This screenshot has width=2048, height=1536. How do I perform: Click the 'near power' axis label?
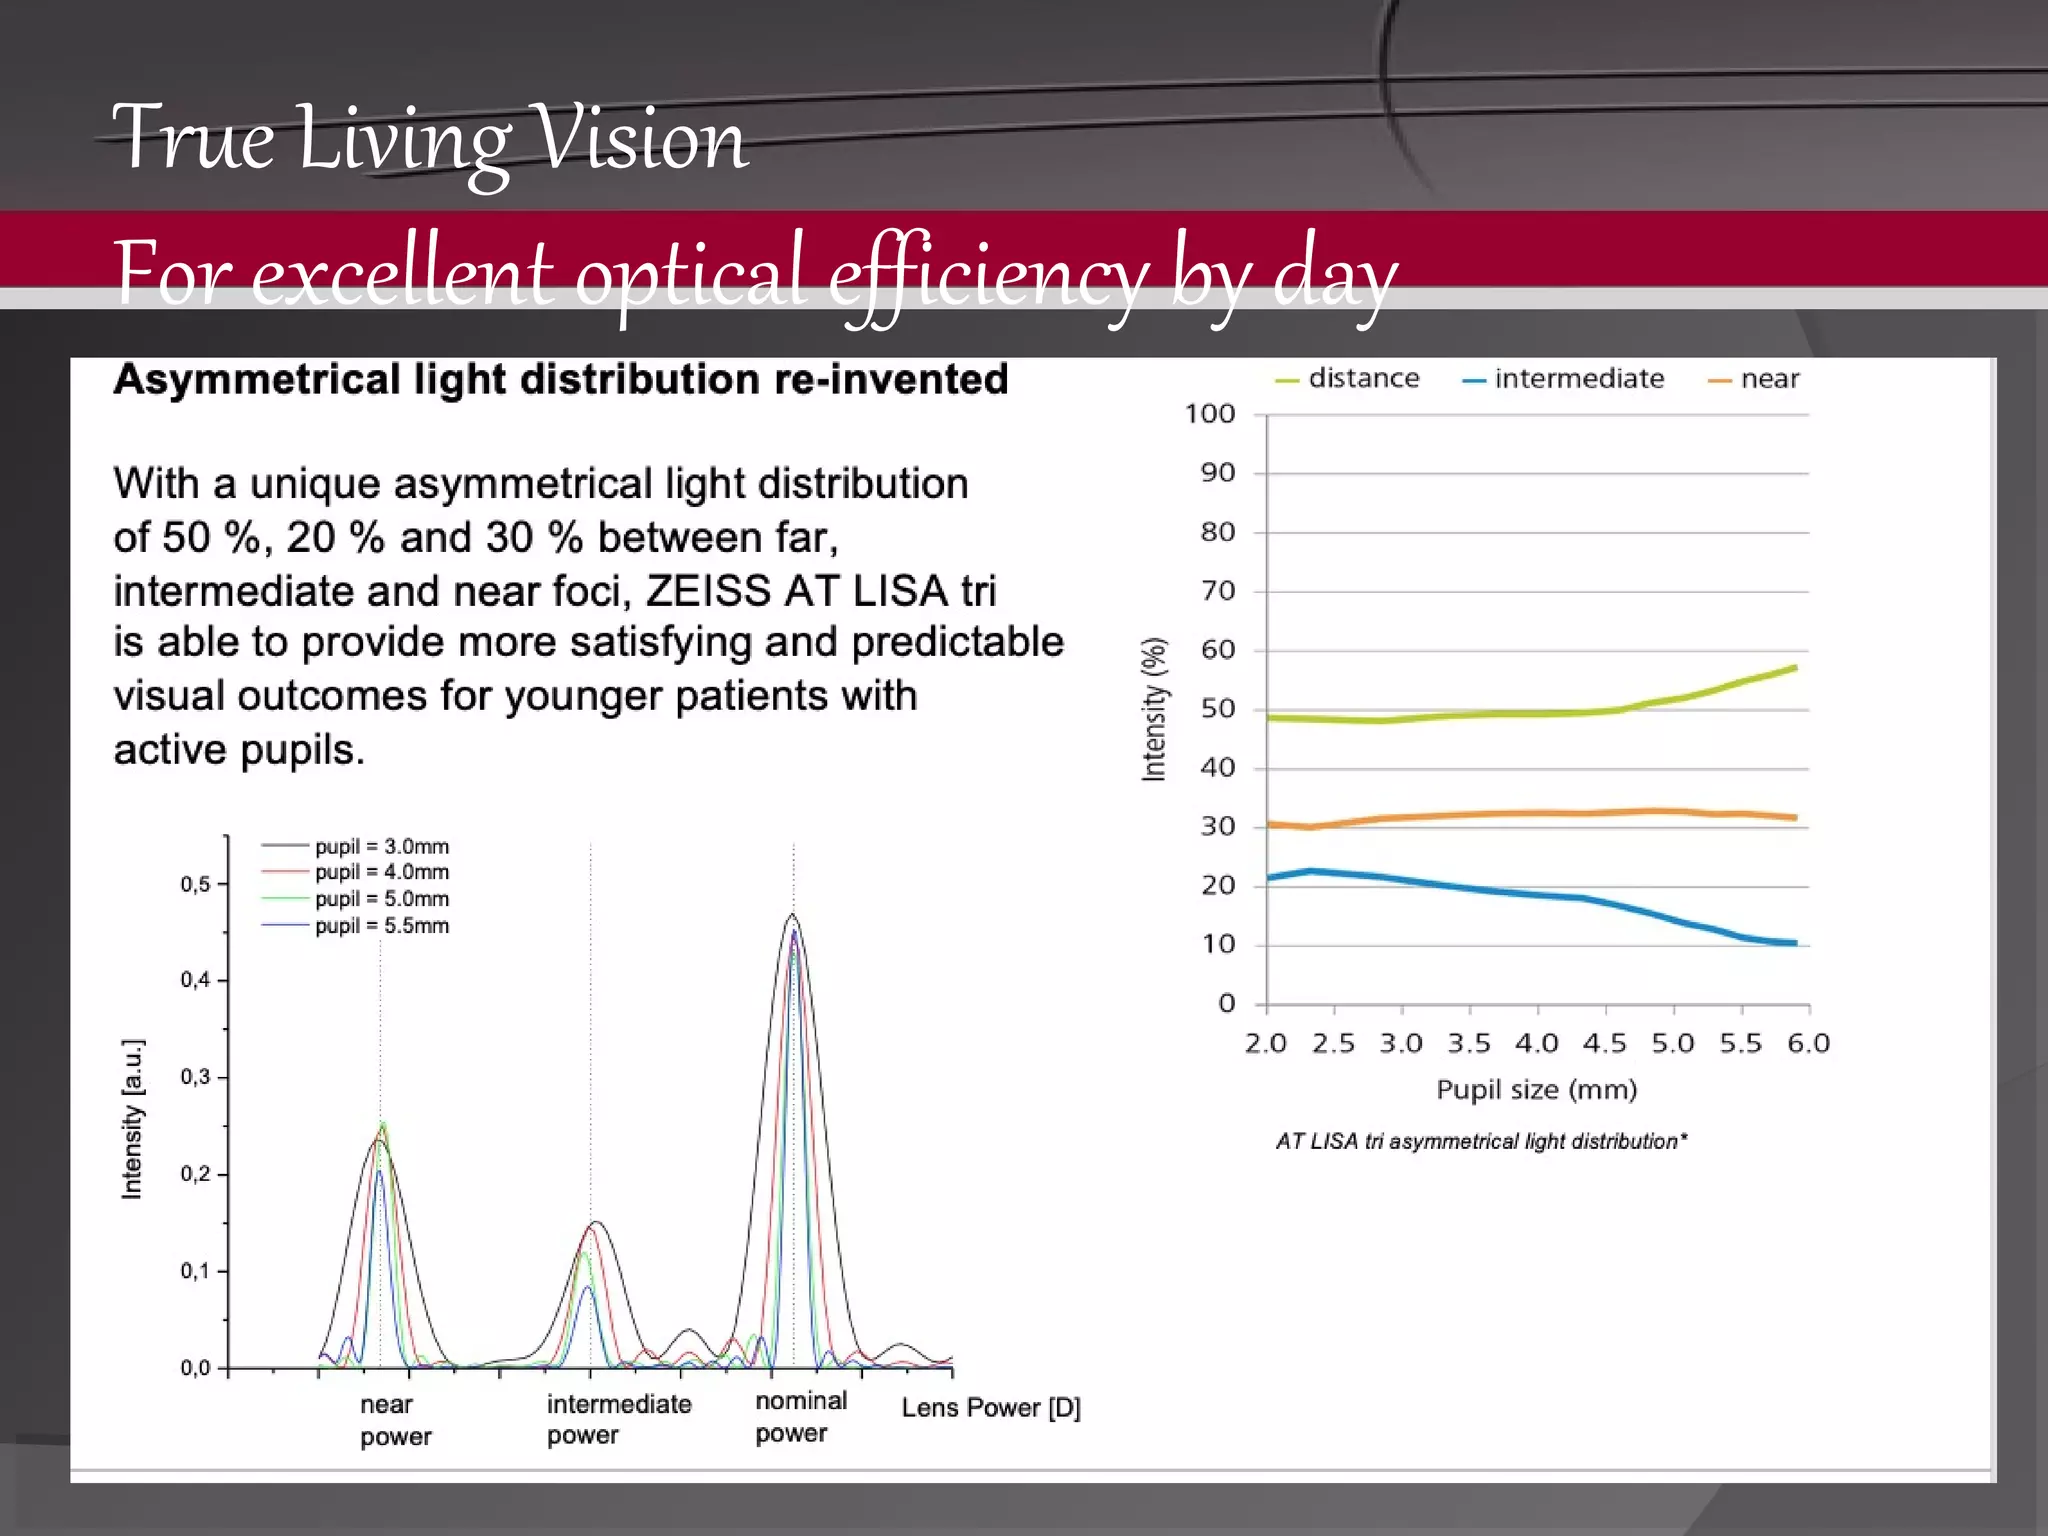click(395, 1420)
